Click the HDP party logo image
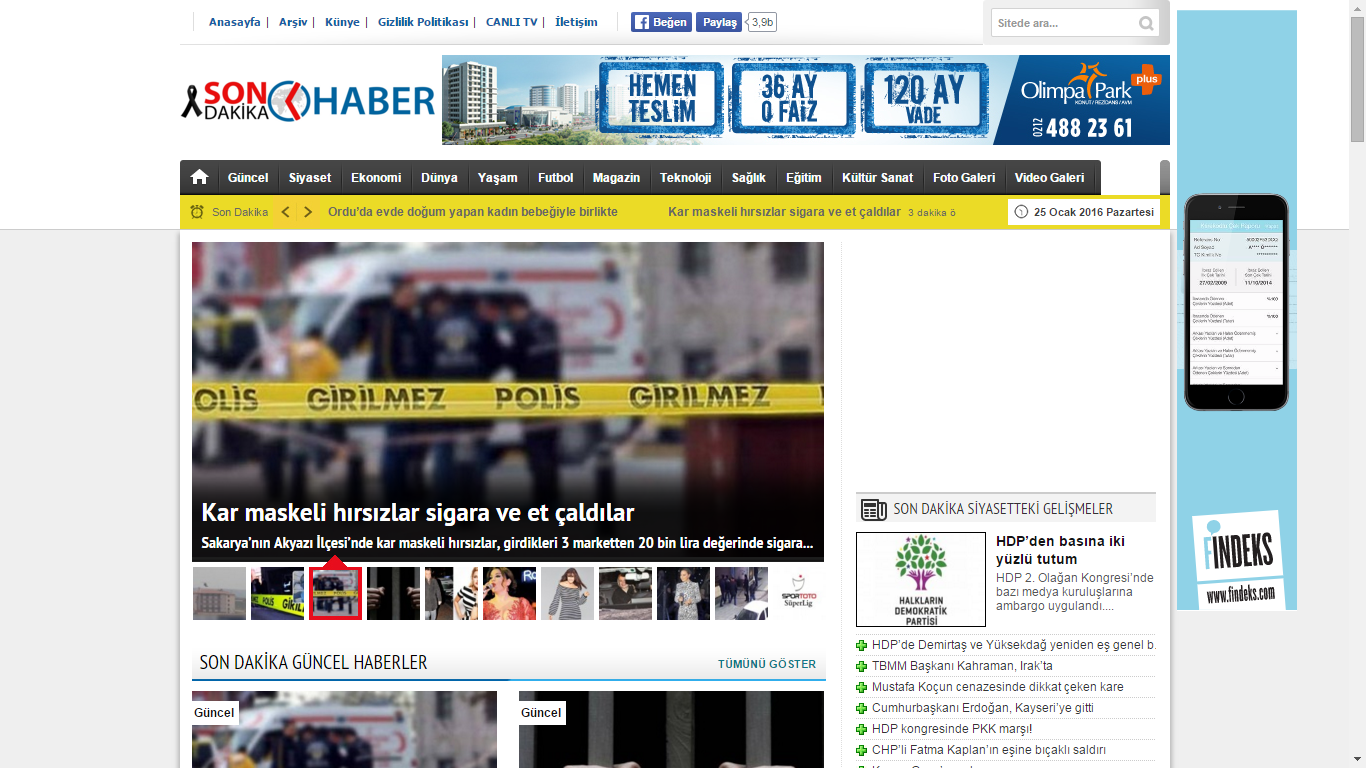 [x=921, y=580]
